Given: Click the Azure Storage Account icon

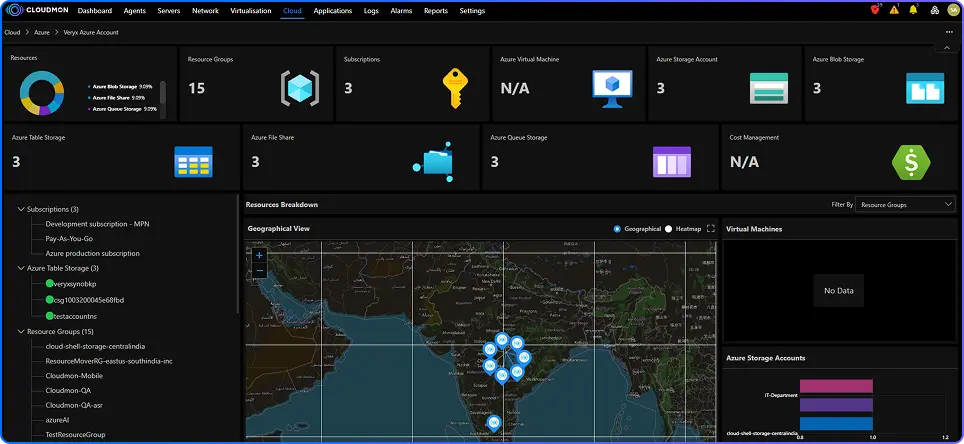Looking at the screenshot, I should (768, 88).
